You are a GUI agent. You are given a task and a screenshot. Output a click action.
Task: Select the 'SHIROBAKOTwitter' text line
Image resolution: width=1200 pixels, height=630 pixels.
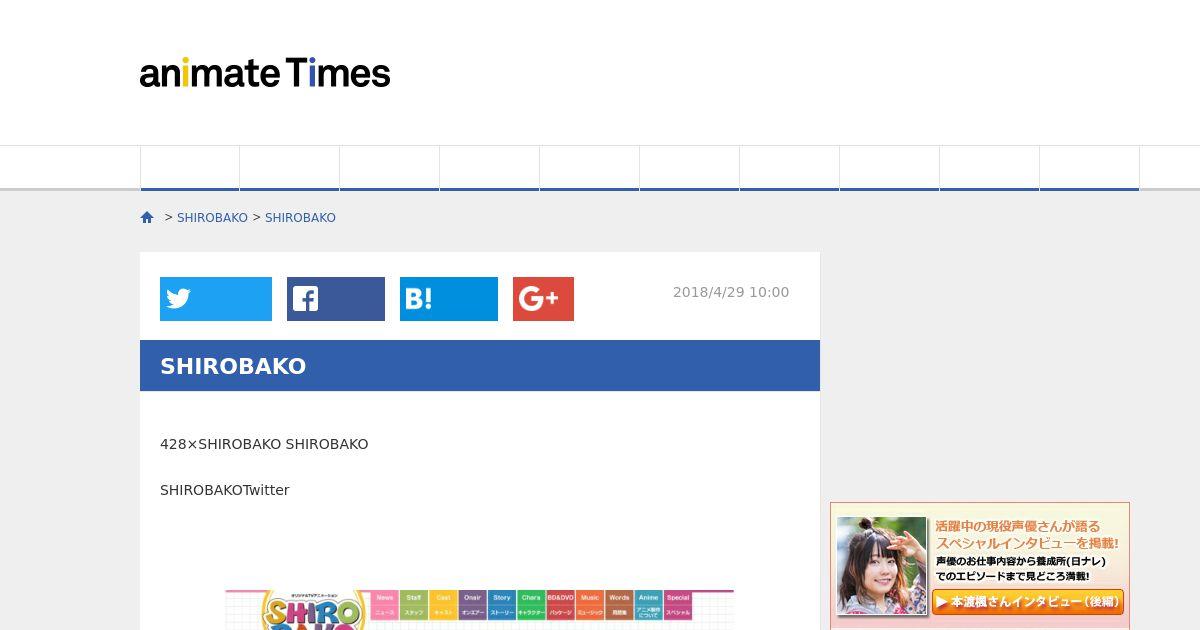tap(225, 490)
